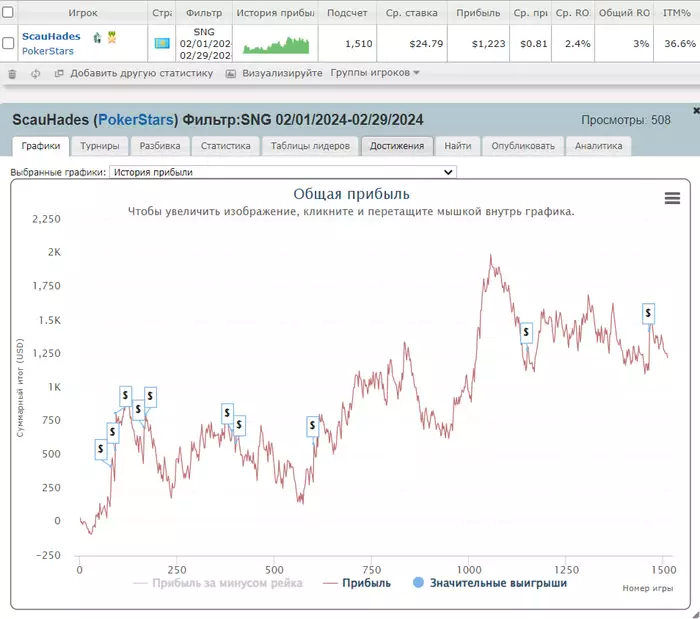Viewport: 700px width, 619px height.
Task: Click the $ win marker near game 1460
Action: click(x=648, y=313)
